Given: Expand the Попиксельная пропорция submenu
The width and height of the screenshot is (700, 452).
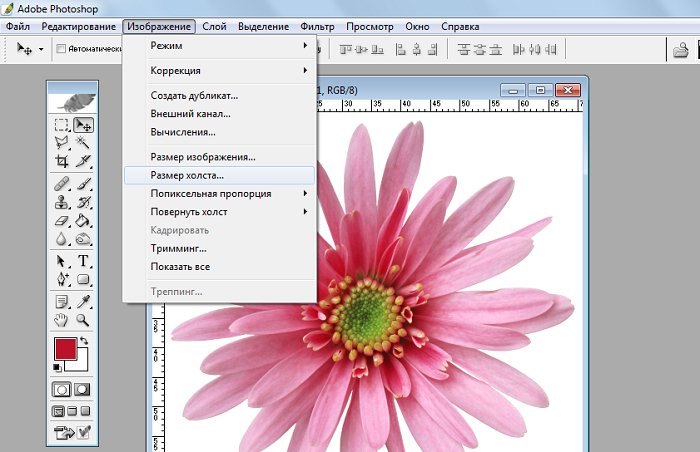Looking at the screenshot, I should [x=220, y=193].
